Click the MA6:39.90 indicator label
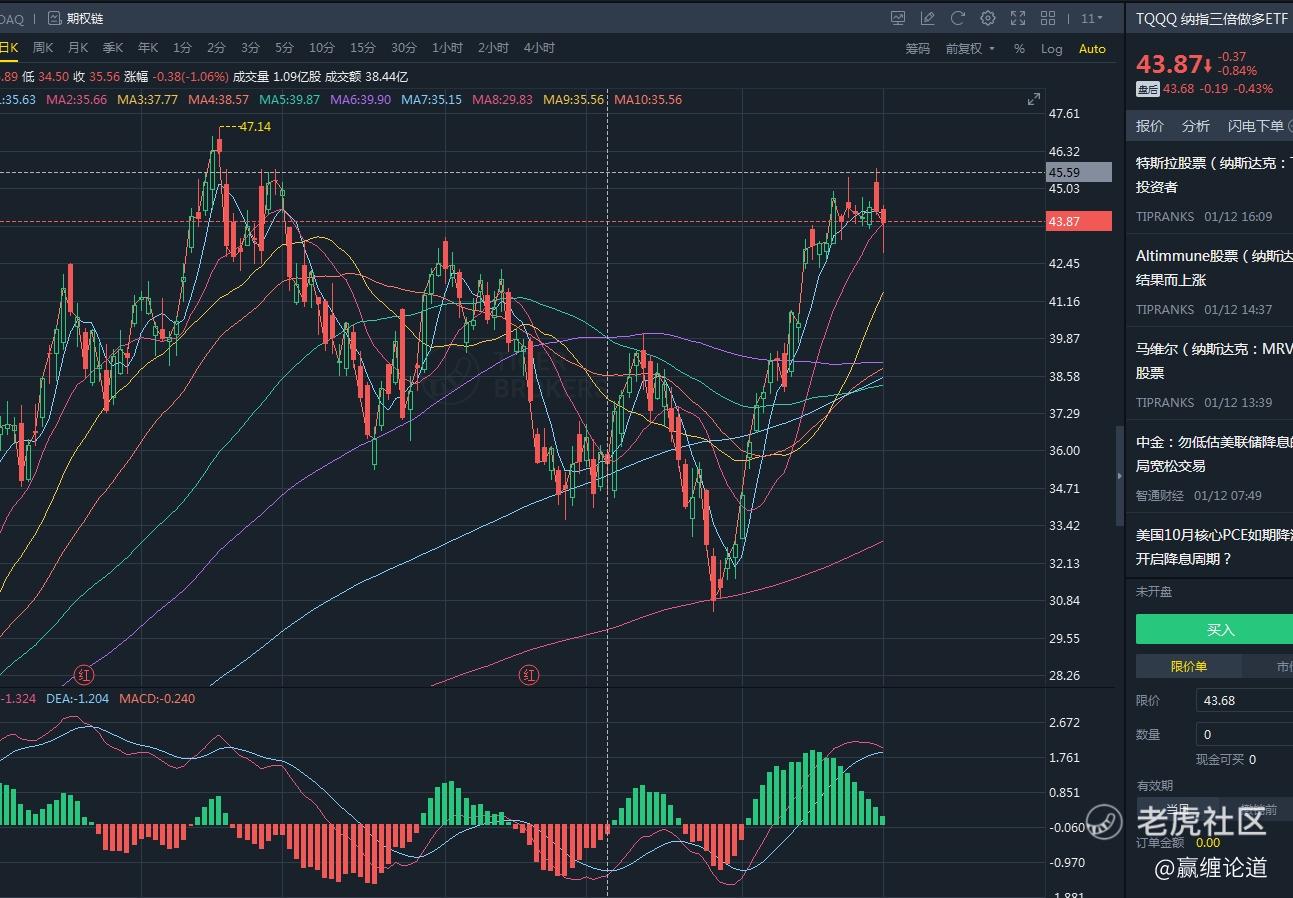1293x898 pixels. coord(360,99)
